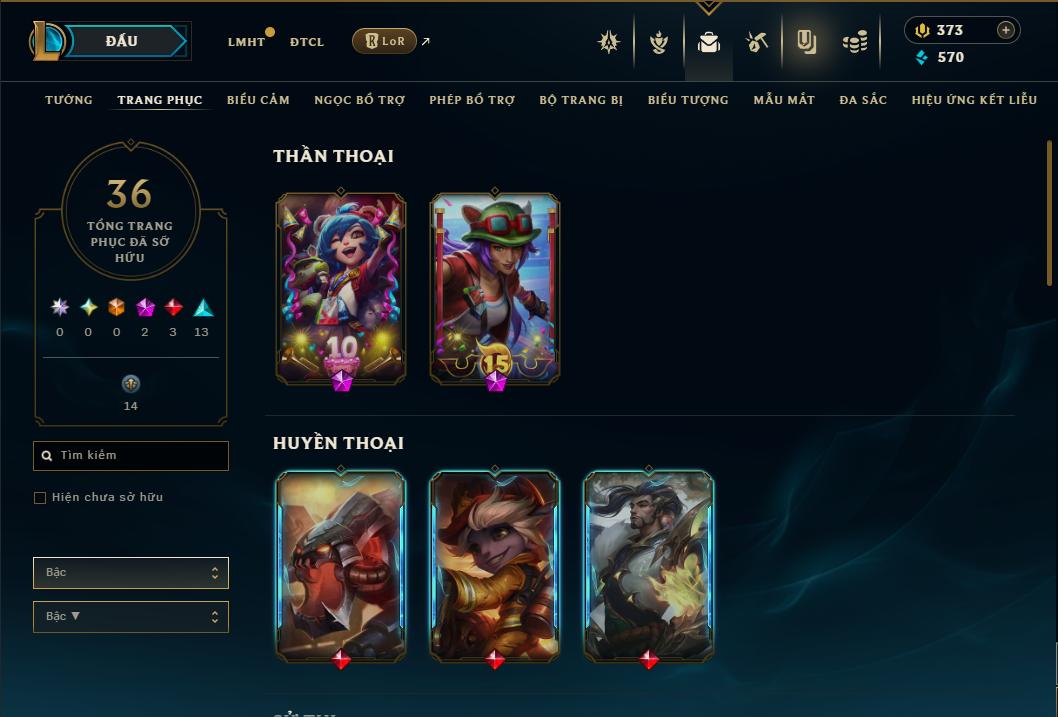Open the Your Shop cards icon
The height and width of the screenshot is (717, 1058).
coord(806,42)
